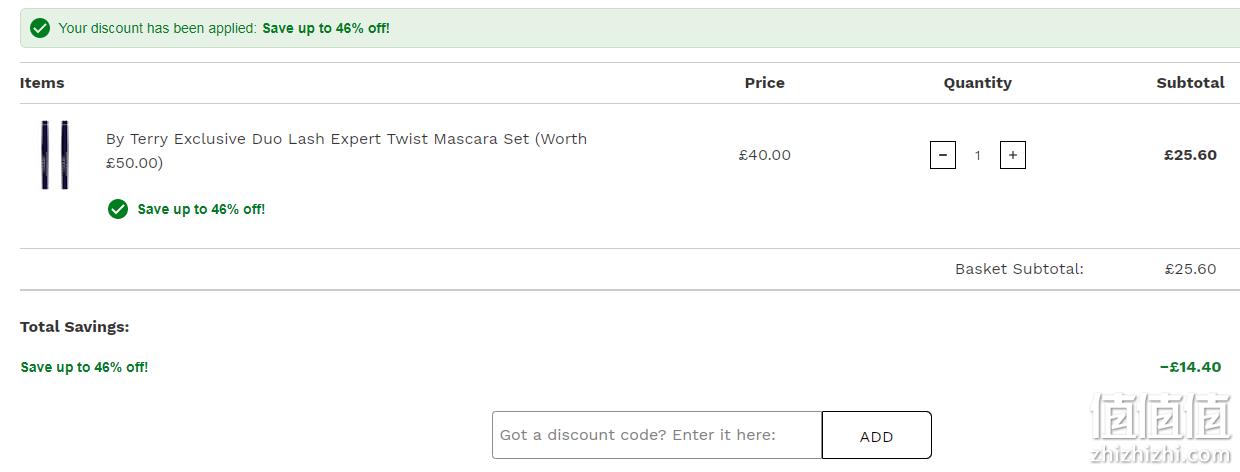Click the basket subtotal amount £25.60
This screenshot has width=1240, height=472.
(x=1190, y=269)
